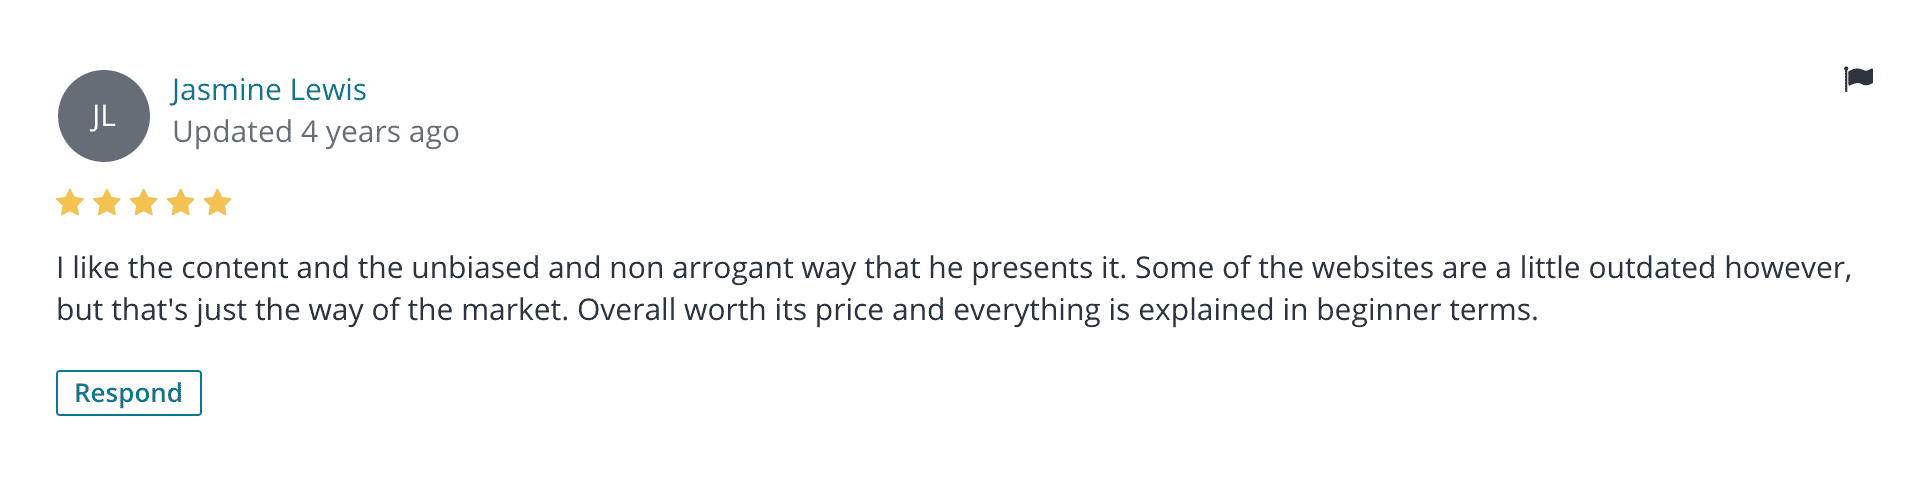
Task: Click the word 'unbiased' in the review text
Action: 475,268
